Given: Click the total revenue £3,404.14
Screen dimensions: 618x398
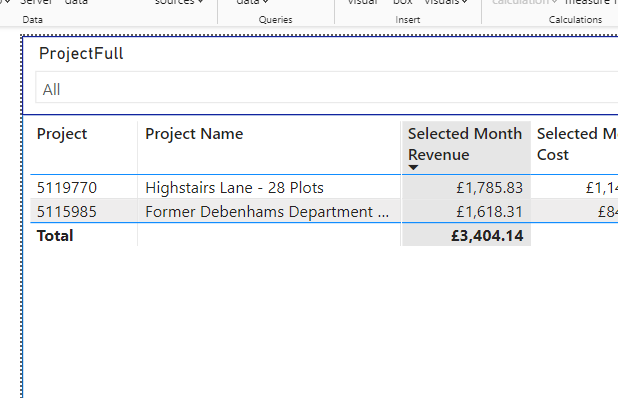Looking at the screenshot, I should click(x=487, y=236).
